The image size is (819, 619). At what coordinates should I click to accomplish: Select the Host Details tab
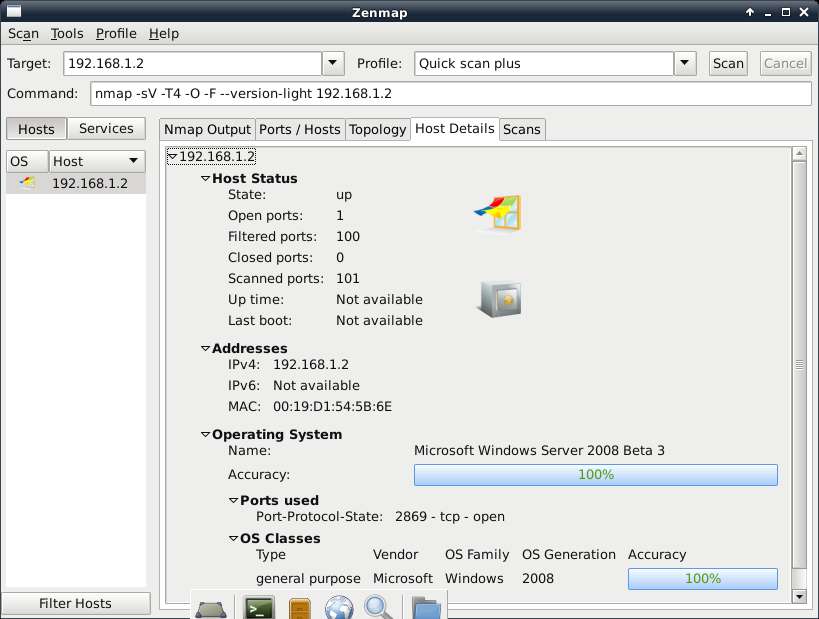pos(455,129)
